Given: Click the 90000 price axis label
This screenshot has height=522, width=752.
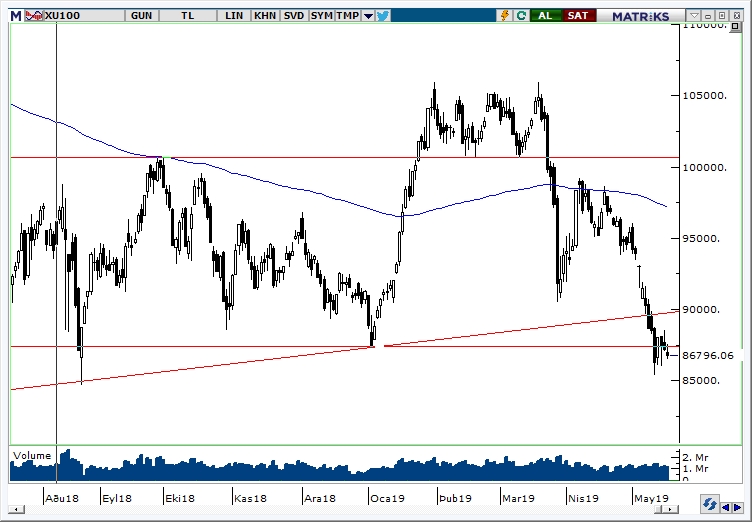Looking at the screenshot, I should point(701,309).
